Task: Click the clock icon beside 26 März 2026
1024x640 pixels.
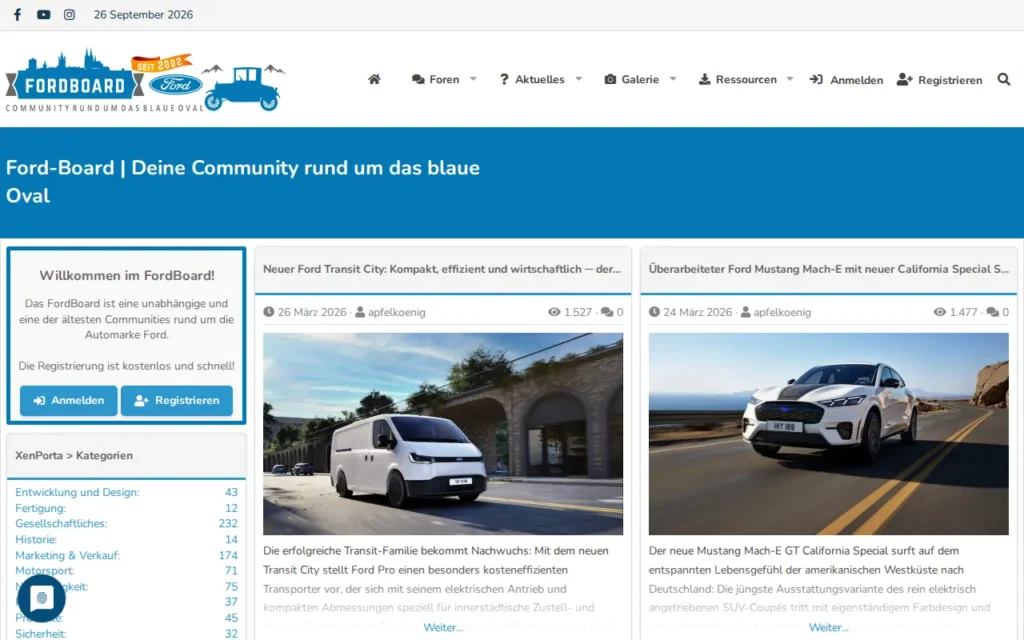Action: (x=268, y=312)
